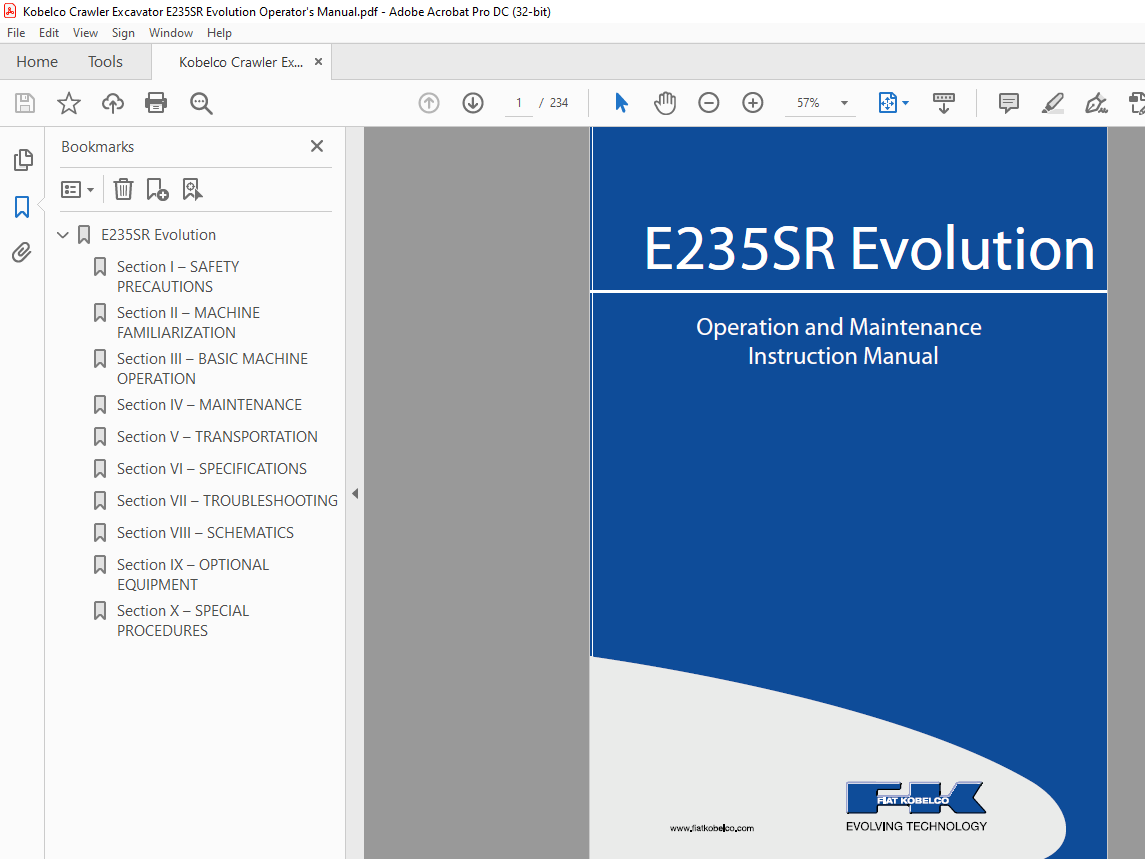Screen dimensions: 1145x859
Task: Click the zoom in plus icon
Action: (753, 103)
